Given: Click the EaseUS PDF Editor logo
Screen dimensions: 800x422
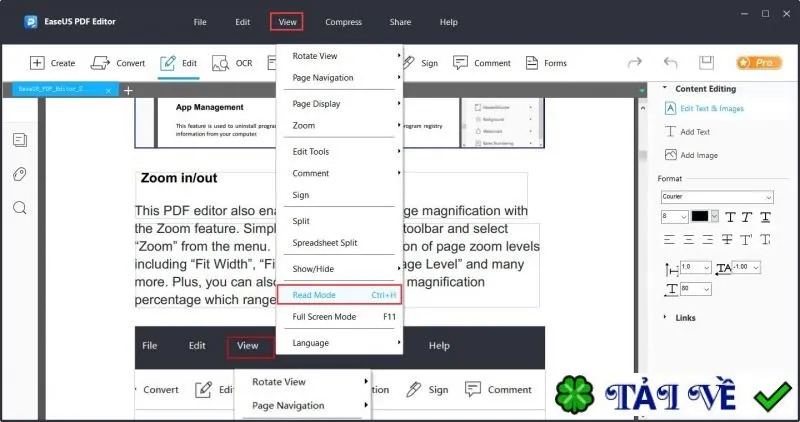Looking at the screenshot, I should tap(31, 22).
